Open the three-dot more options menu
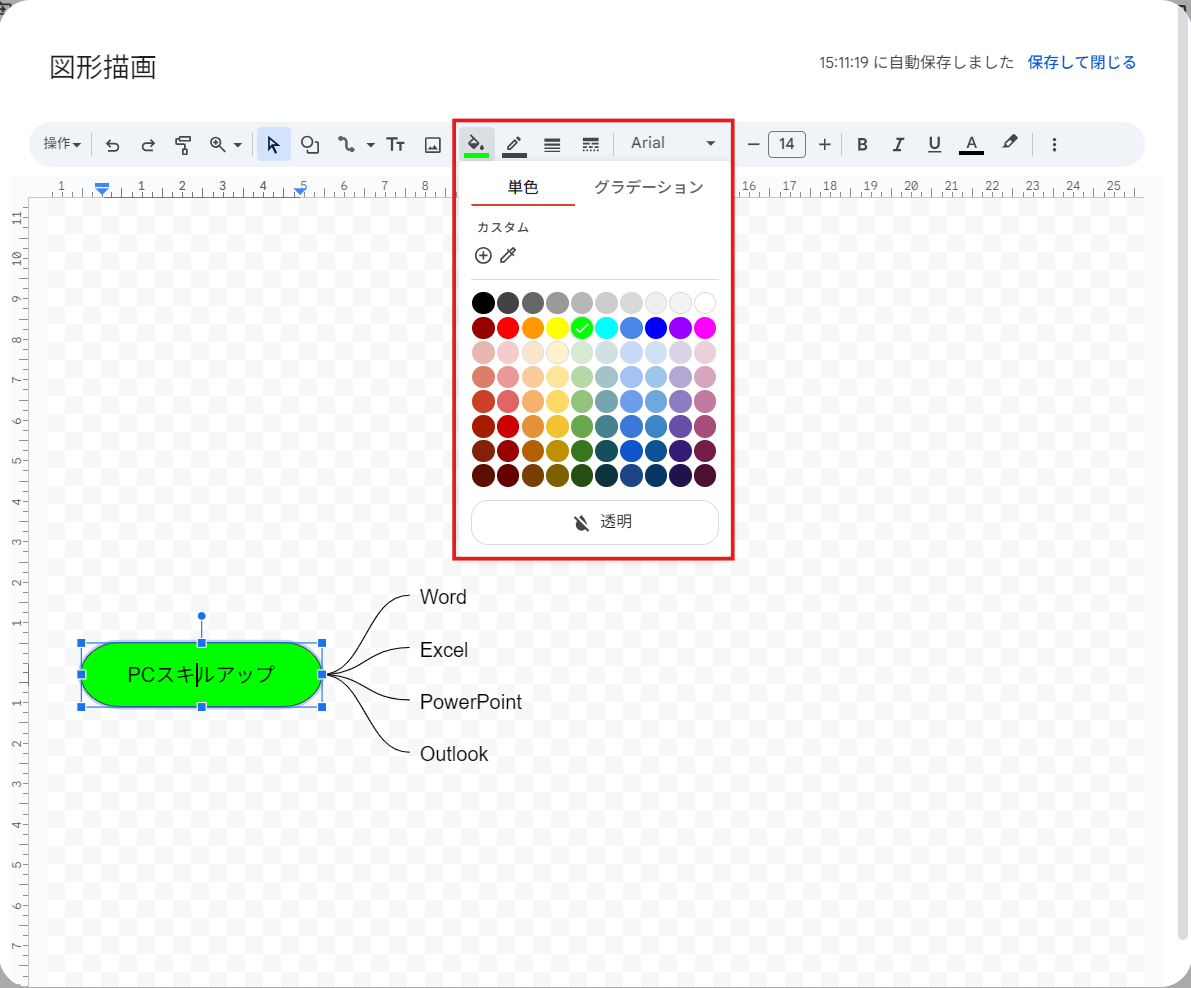This screenshot has width=1191, height=988. click(x=1054, y=144)
